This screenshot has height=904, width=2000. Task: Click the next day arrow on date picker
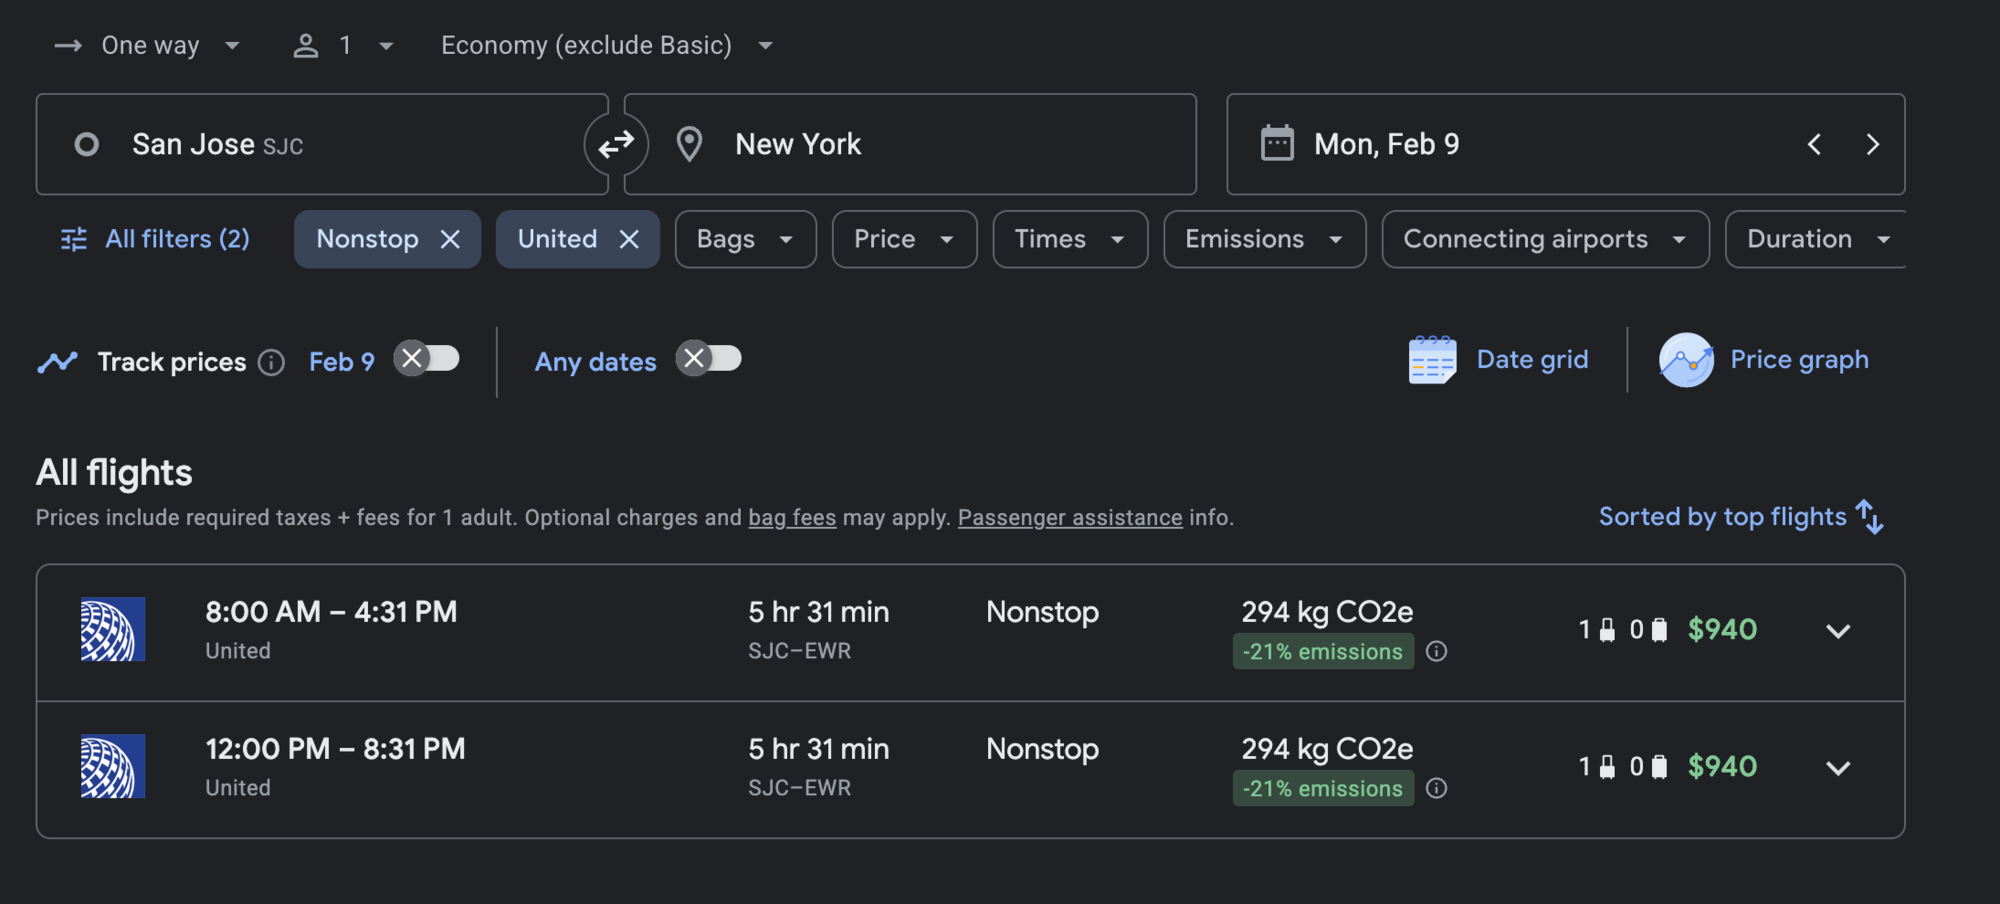tap(1874, 144)
